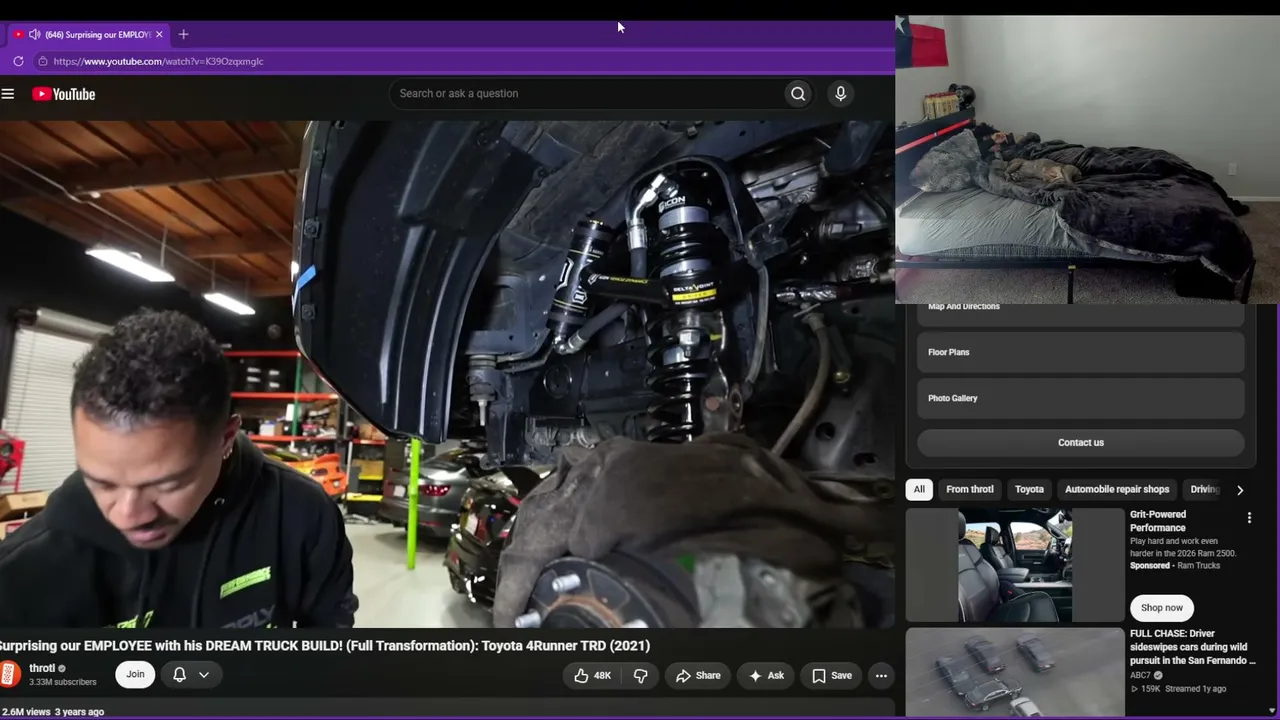
Task: Open the sponsored Ram ad options menu
Action: (x=1249, y=518)
